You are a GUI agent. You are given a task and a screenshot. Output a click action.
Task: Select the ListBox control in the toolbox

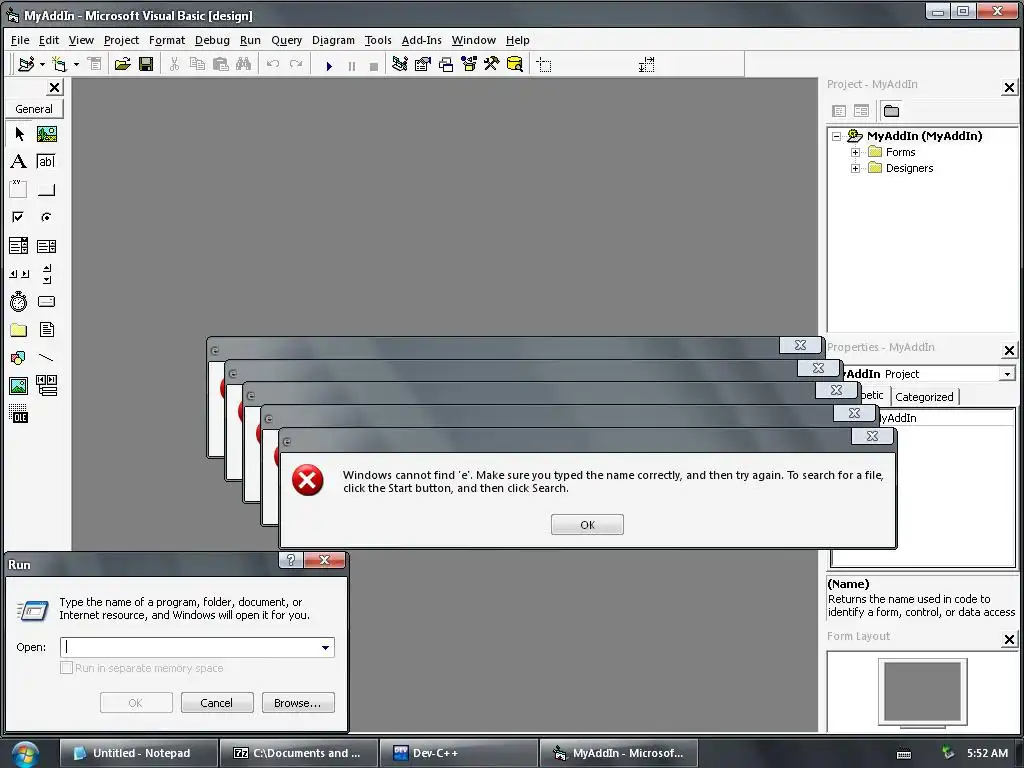click(x=46, y=246)
